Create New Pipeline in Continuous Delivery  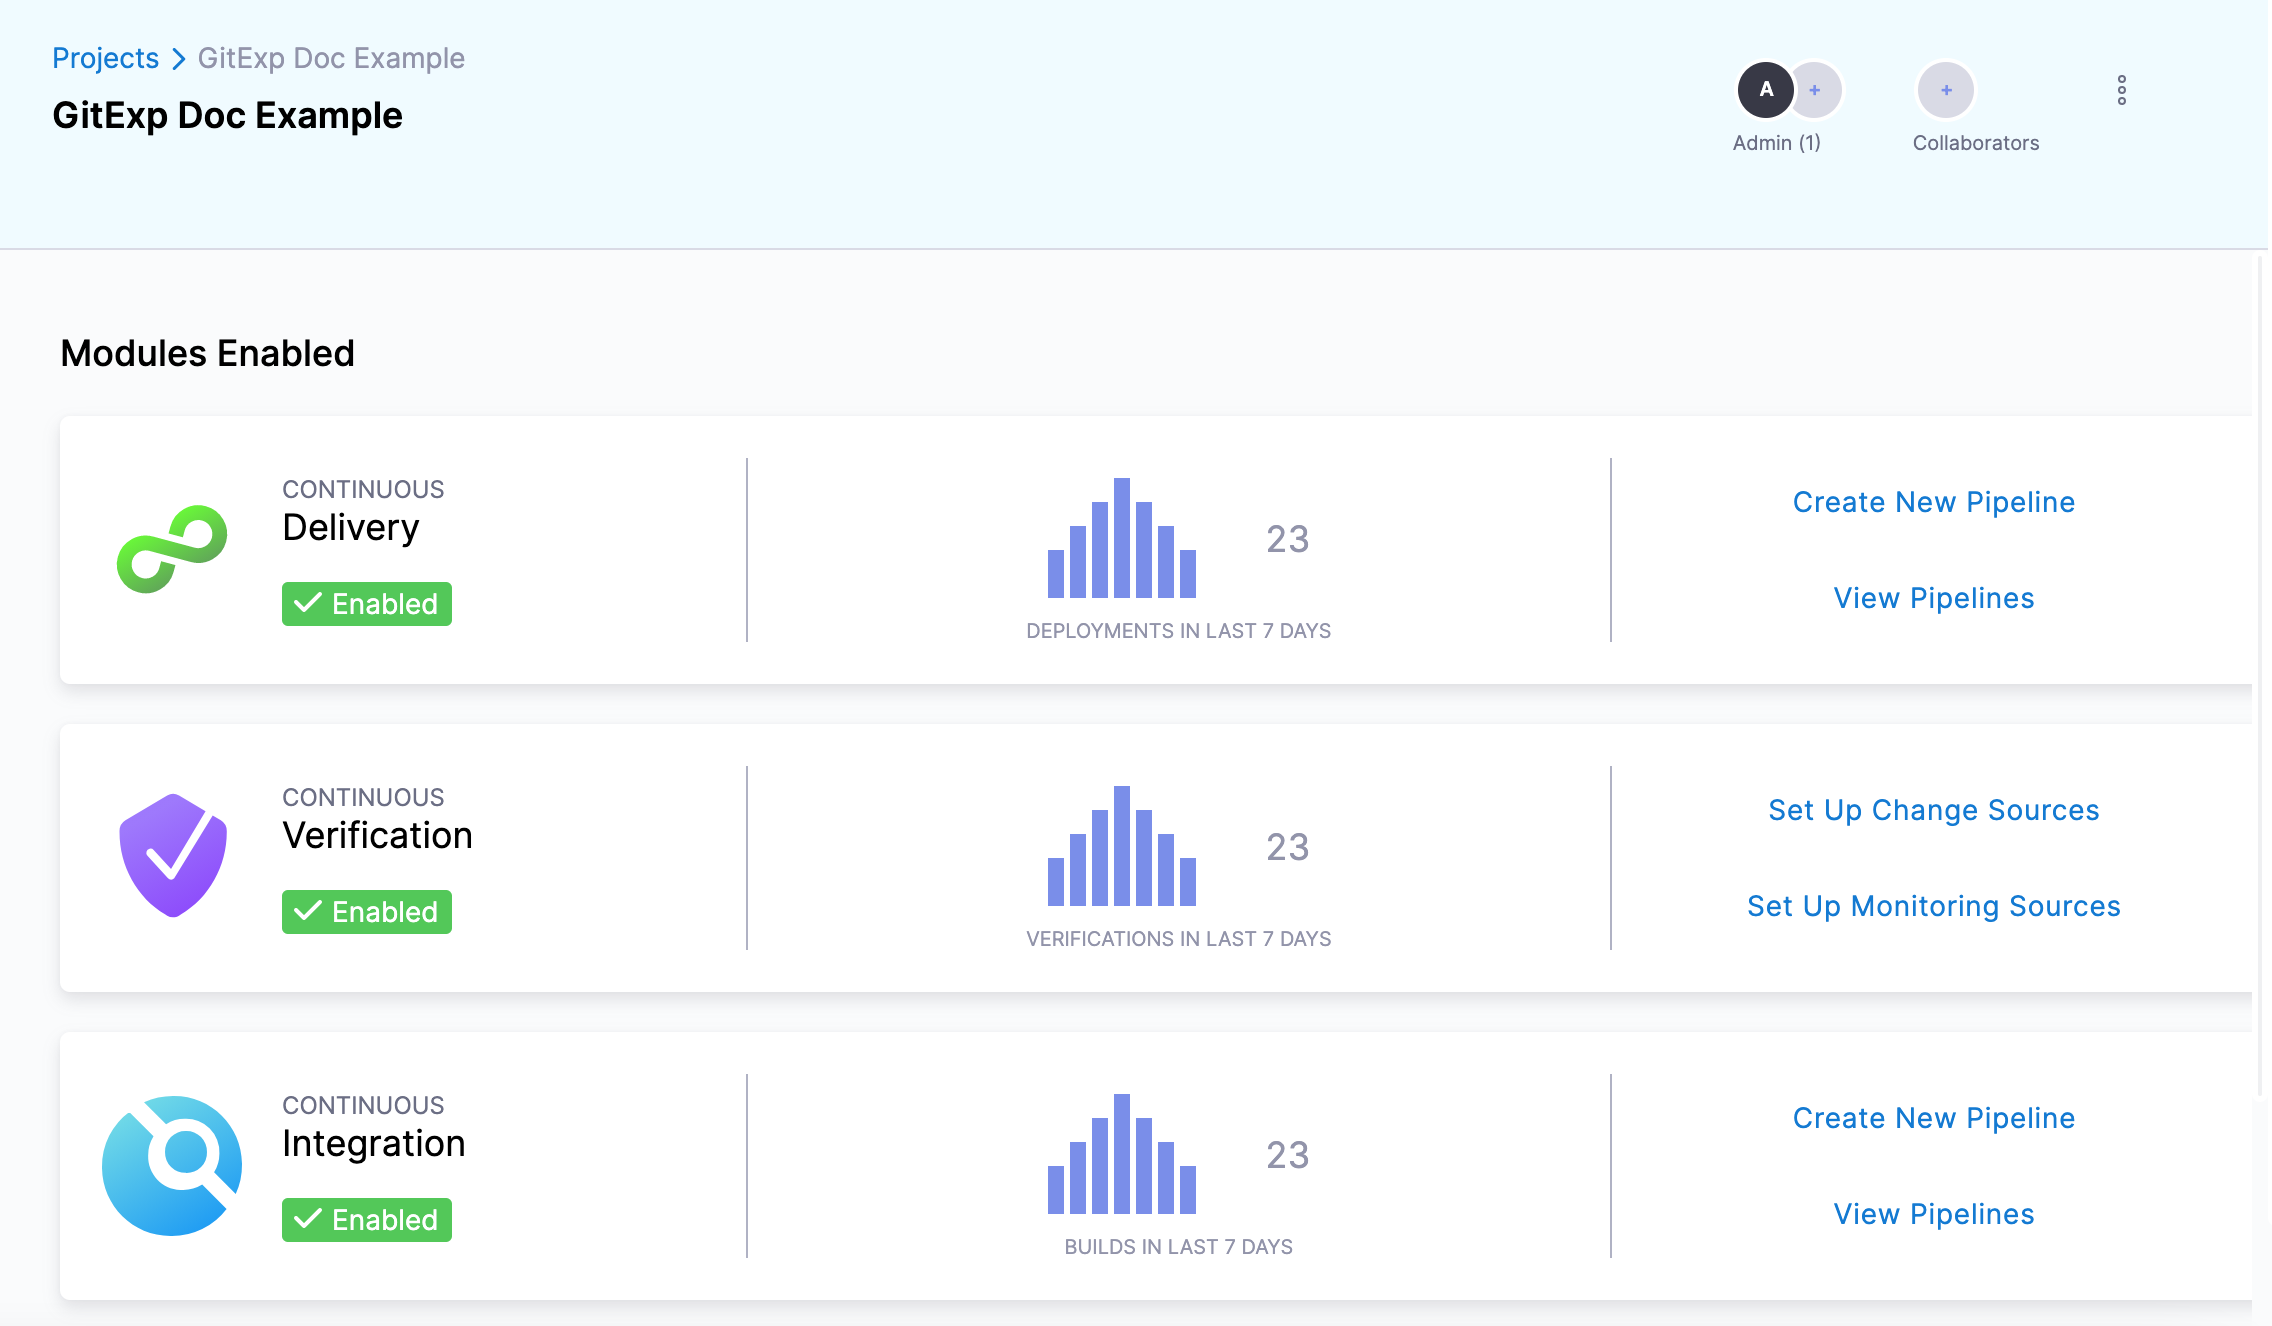[x=1934, y=502]
